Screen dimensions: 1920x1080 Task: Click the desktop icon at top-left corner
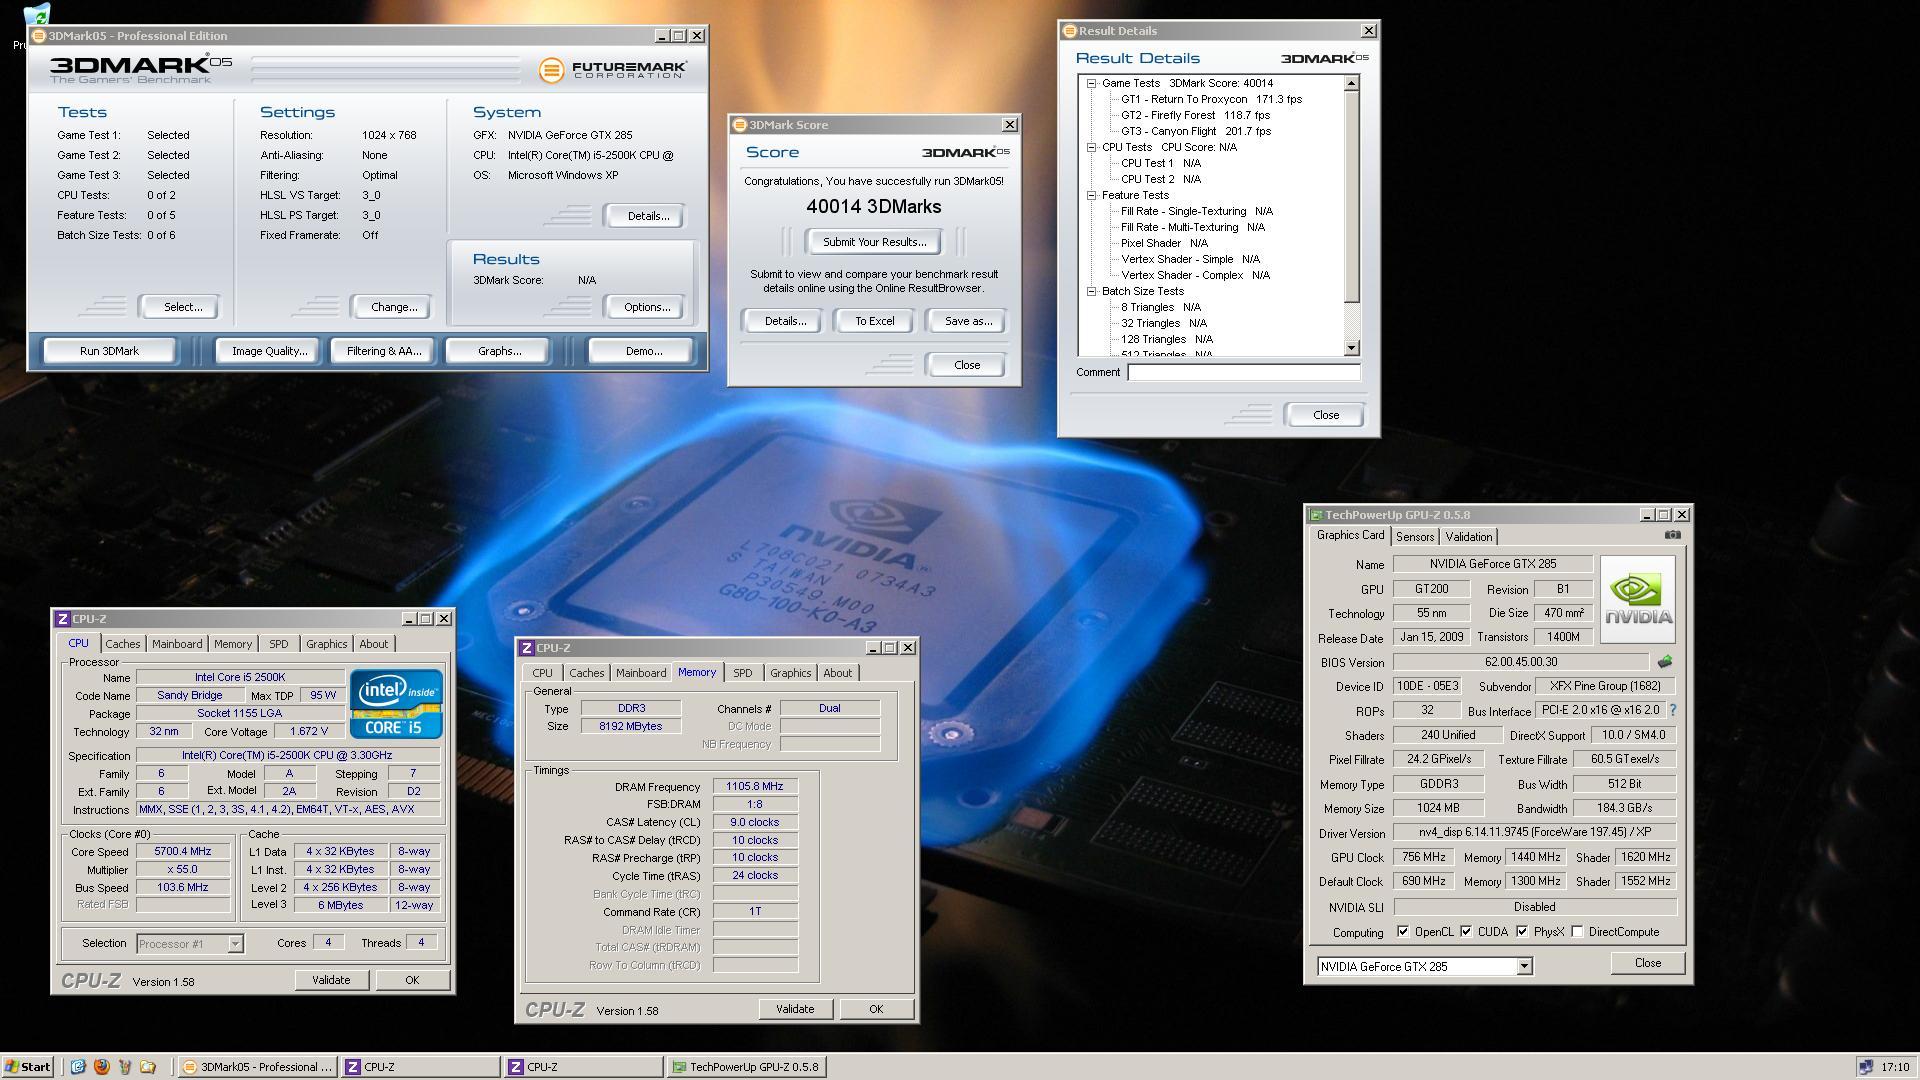point(36,14)
